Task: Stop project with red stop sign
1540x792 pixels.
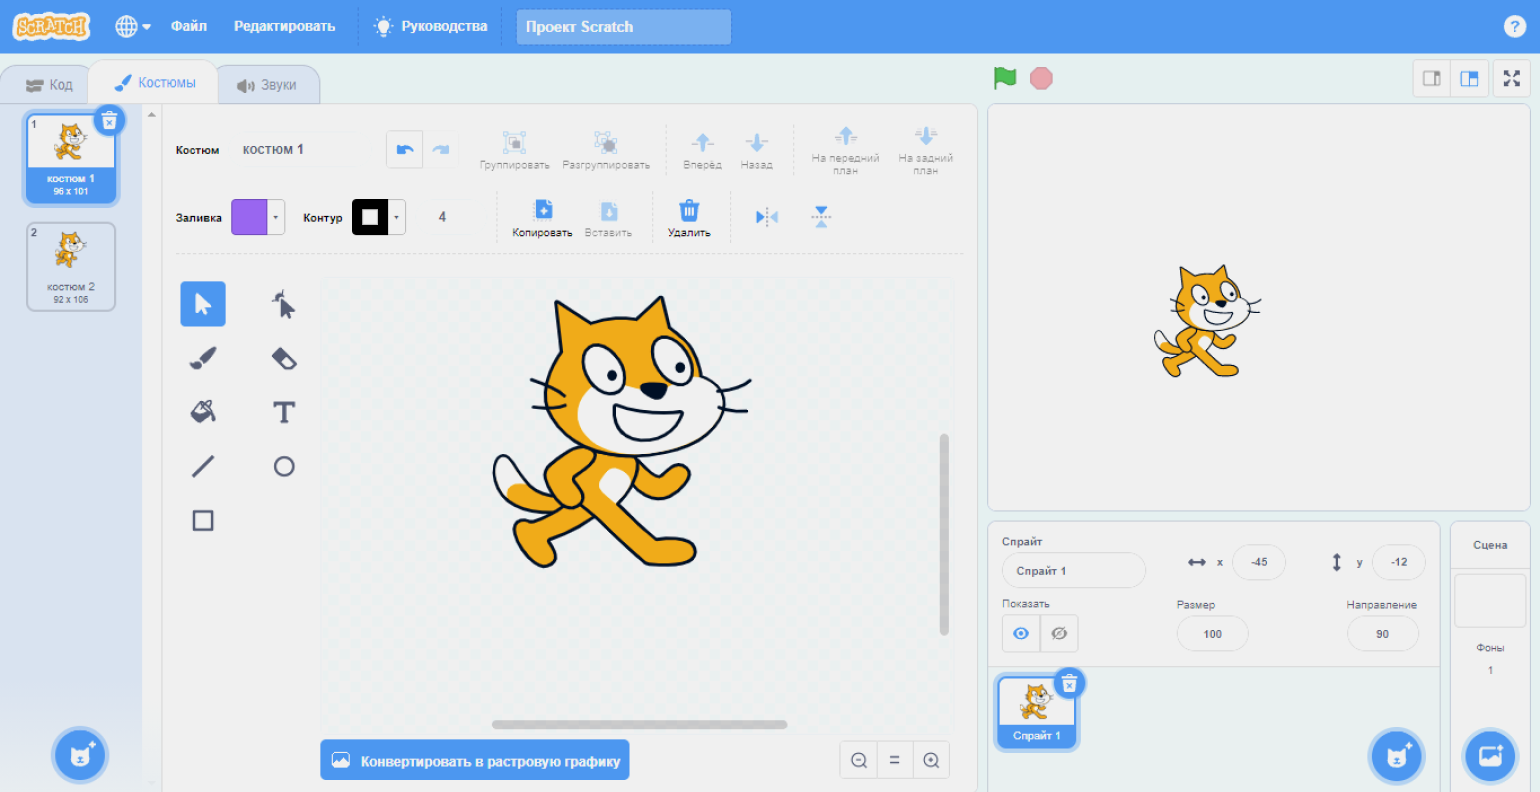Action: coord(1041,78)
